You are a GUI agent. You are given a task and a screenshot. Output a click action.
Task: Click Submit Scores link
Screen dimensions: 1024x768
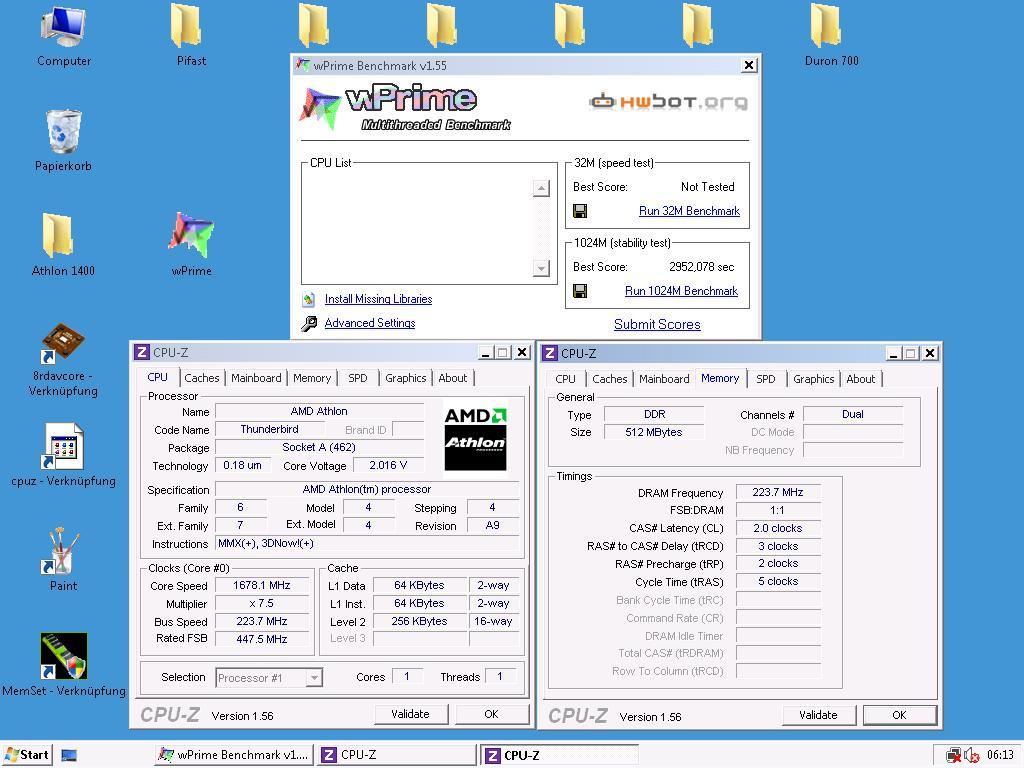pos(657,325)
